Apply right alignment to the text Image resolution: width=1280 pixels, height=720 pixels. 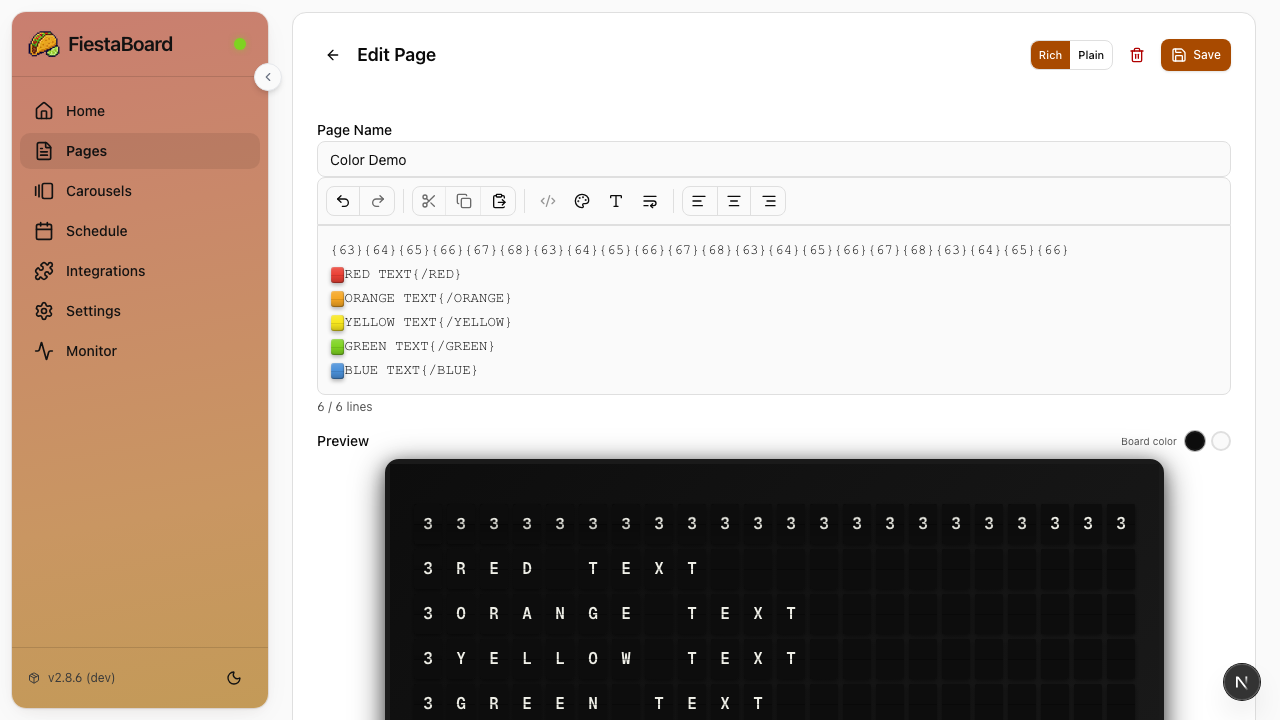(x=769, y=201)
